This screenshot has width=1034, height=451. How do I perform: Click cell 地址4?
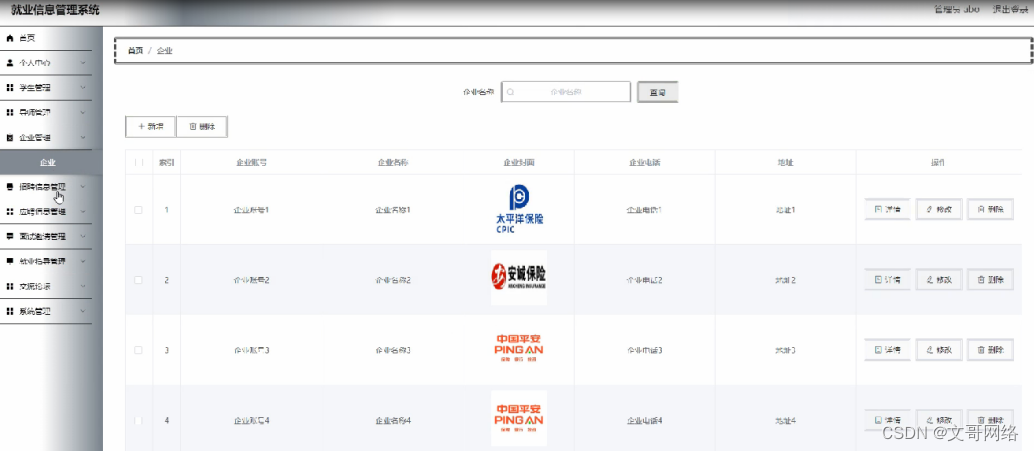785,420
